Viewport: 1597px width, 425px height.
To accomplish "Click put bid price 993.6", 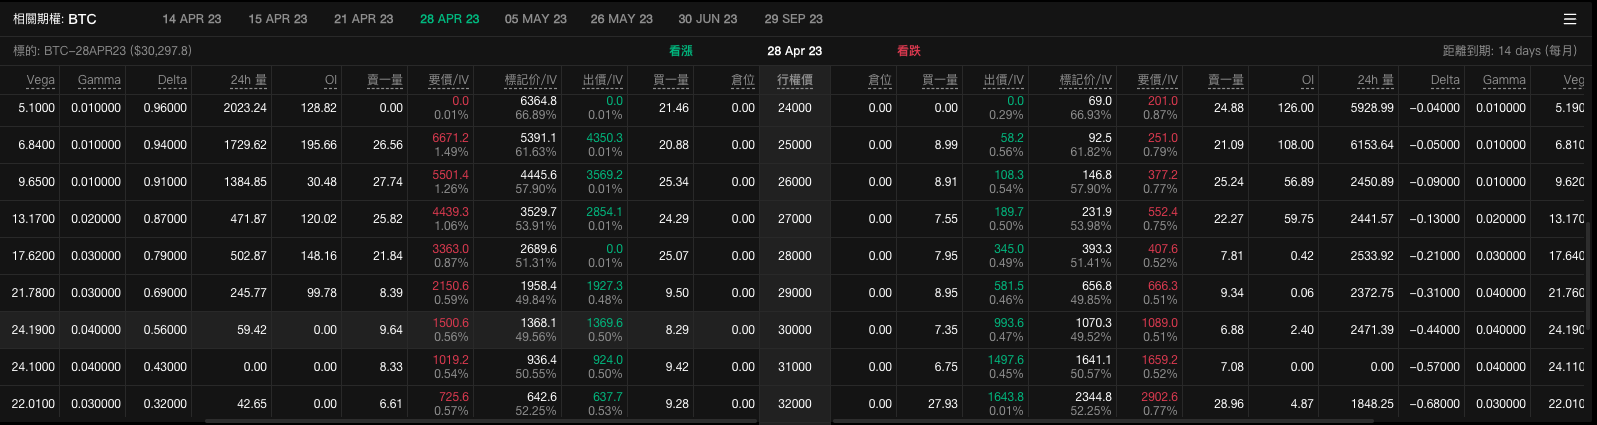I will pos(1009,323).
